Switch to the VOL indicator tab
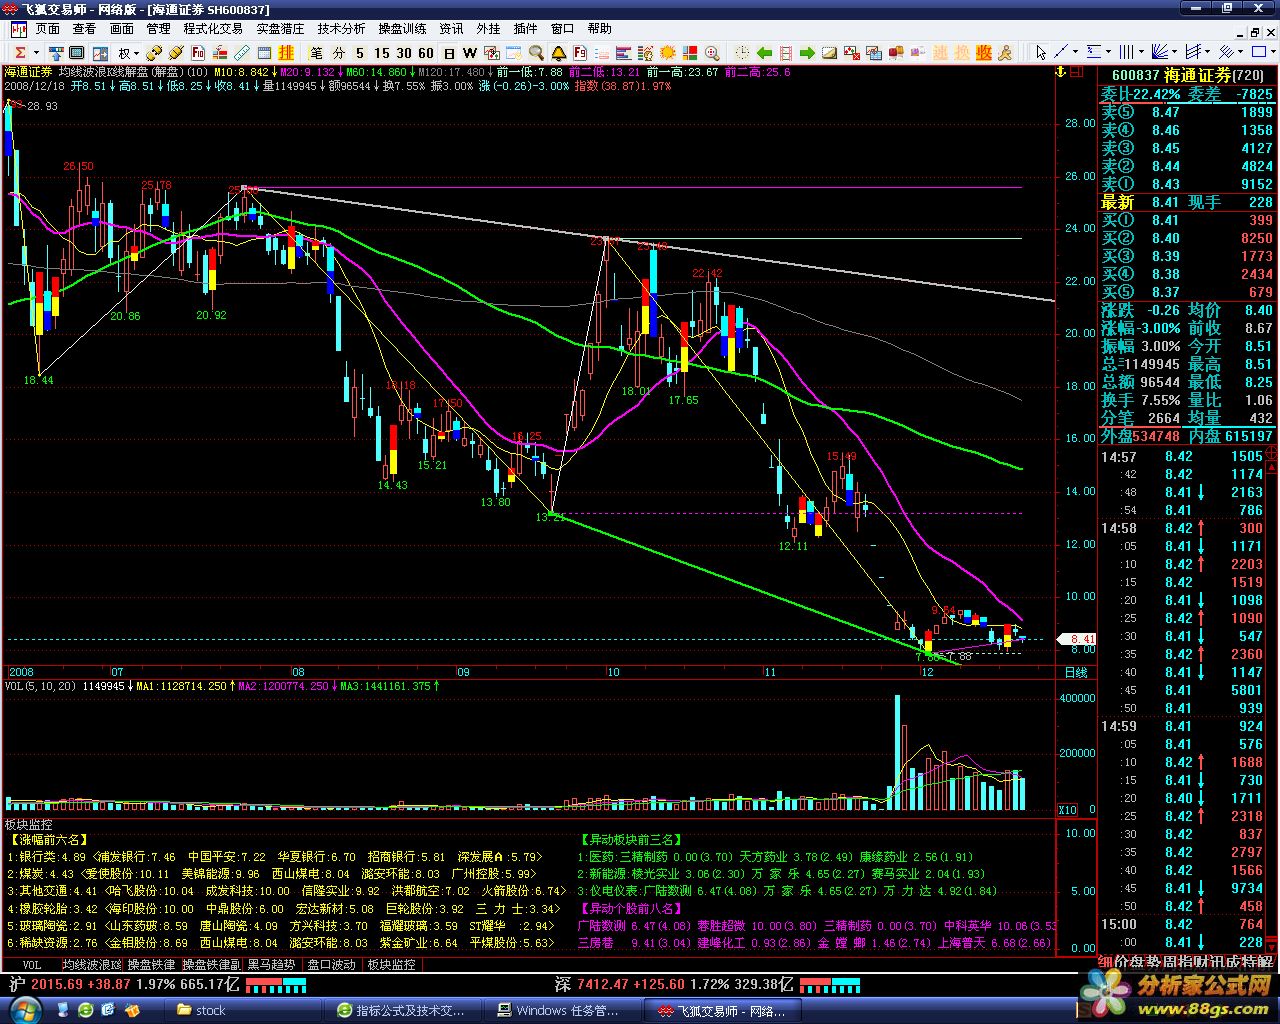 tap(30, 965)
